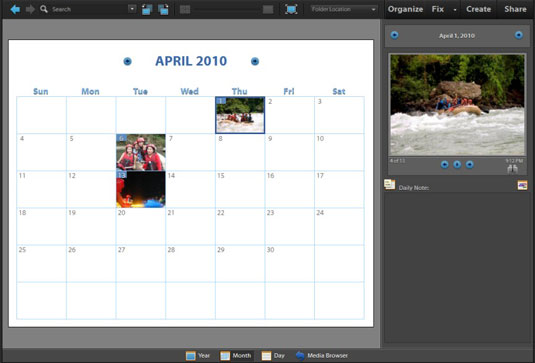Click the next day arrow in right panel
Screen dimensions: 535x363
click(519, 35)
